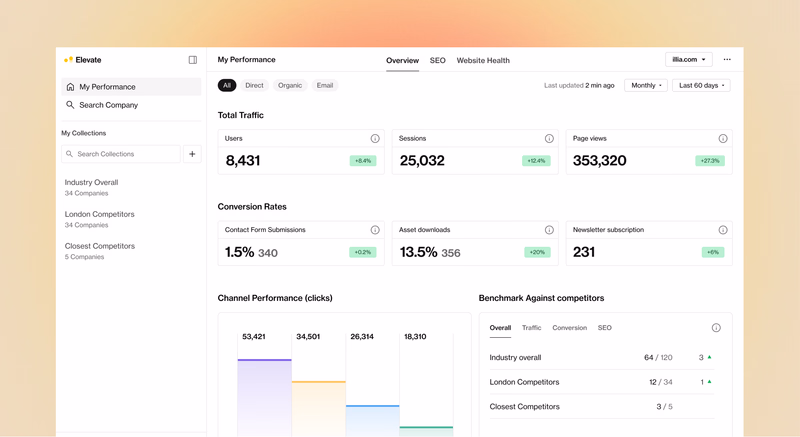This screenshot has width=800, height=437.
Task: Click the London Competitors benchmark row
Action: click(x=602, y=382)
